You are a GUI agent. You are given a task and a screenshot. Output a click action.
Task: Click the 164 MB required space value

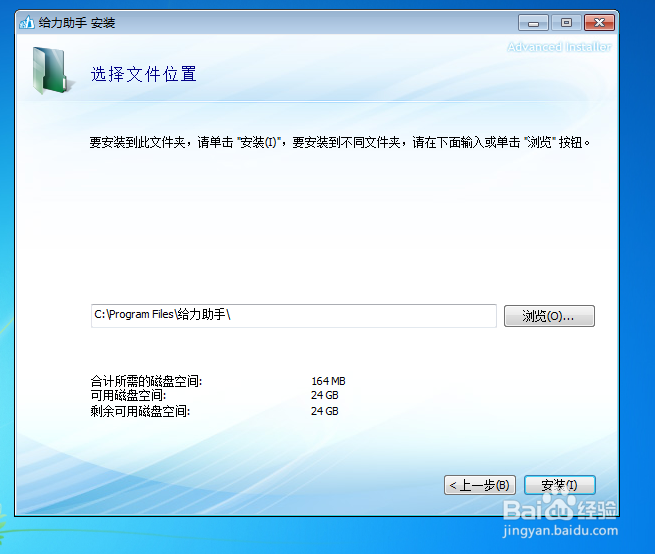coord(328,381)
